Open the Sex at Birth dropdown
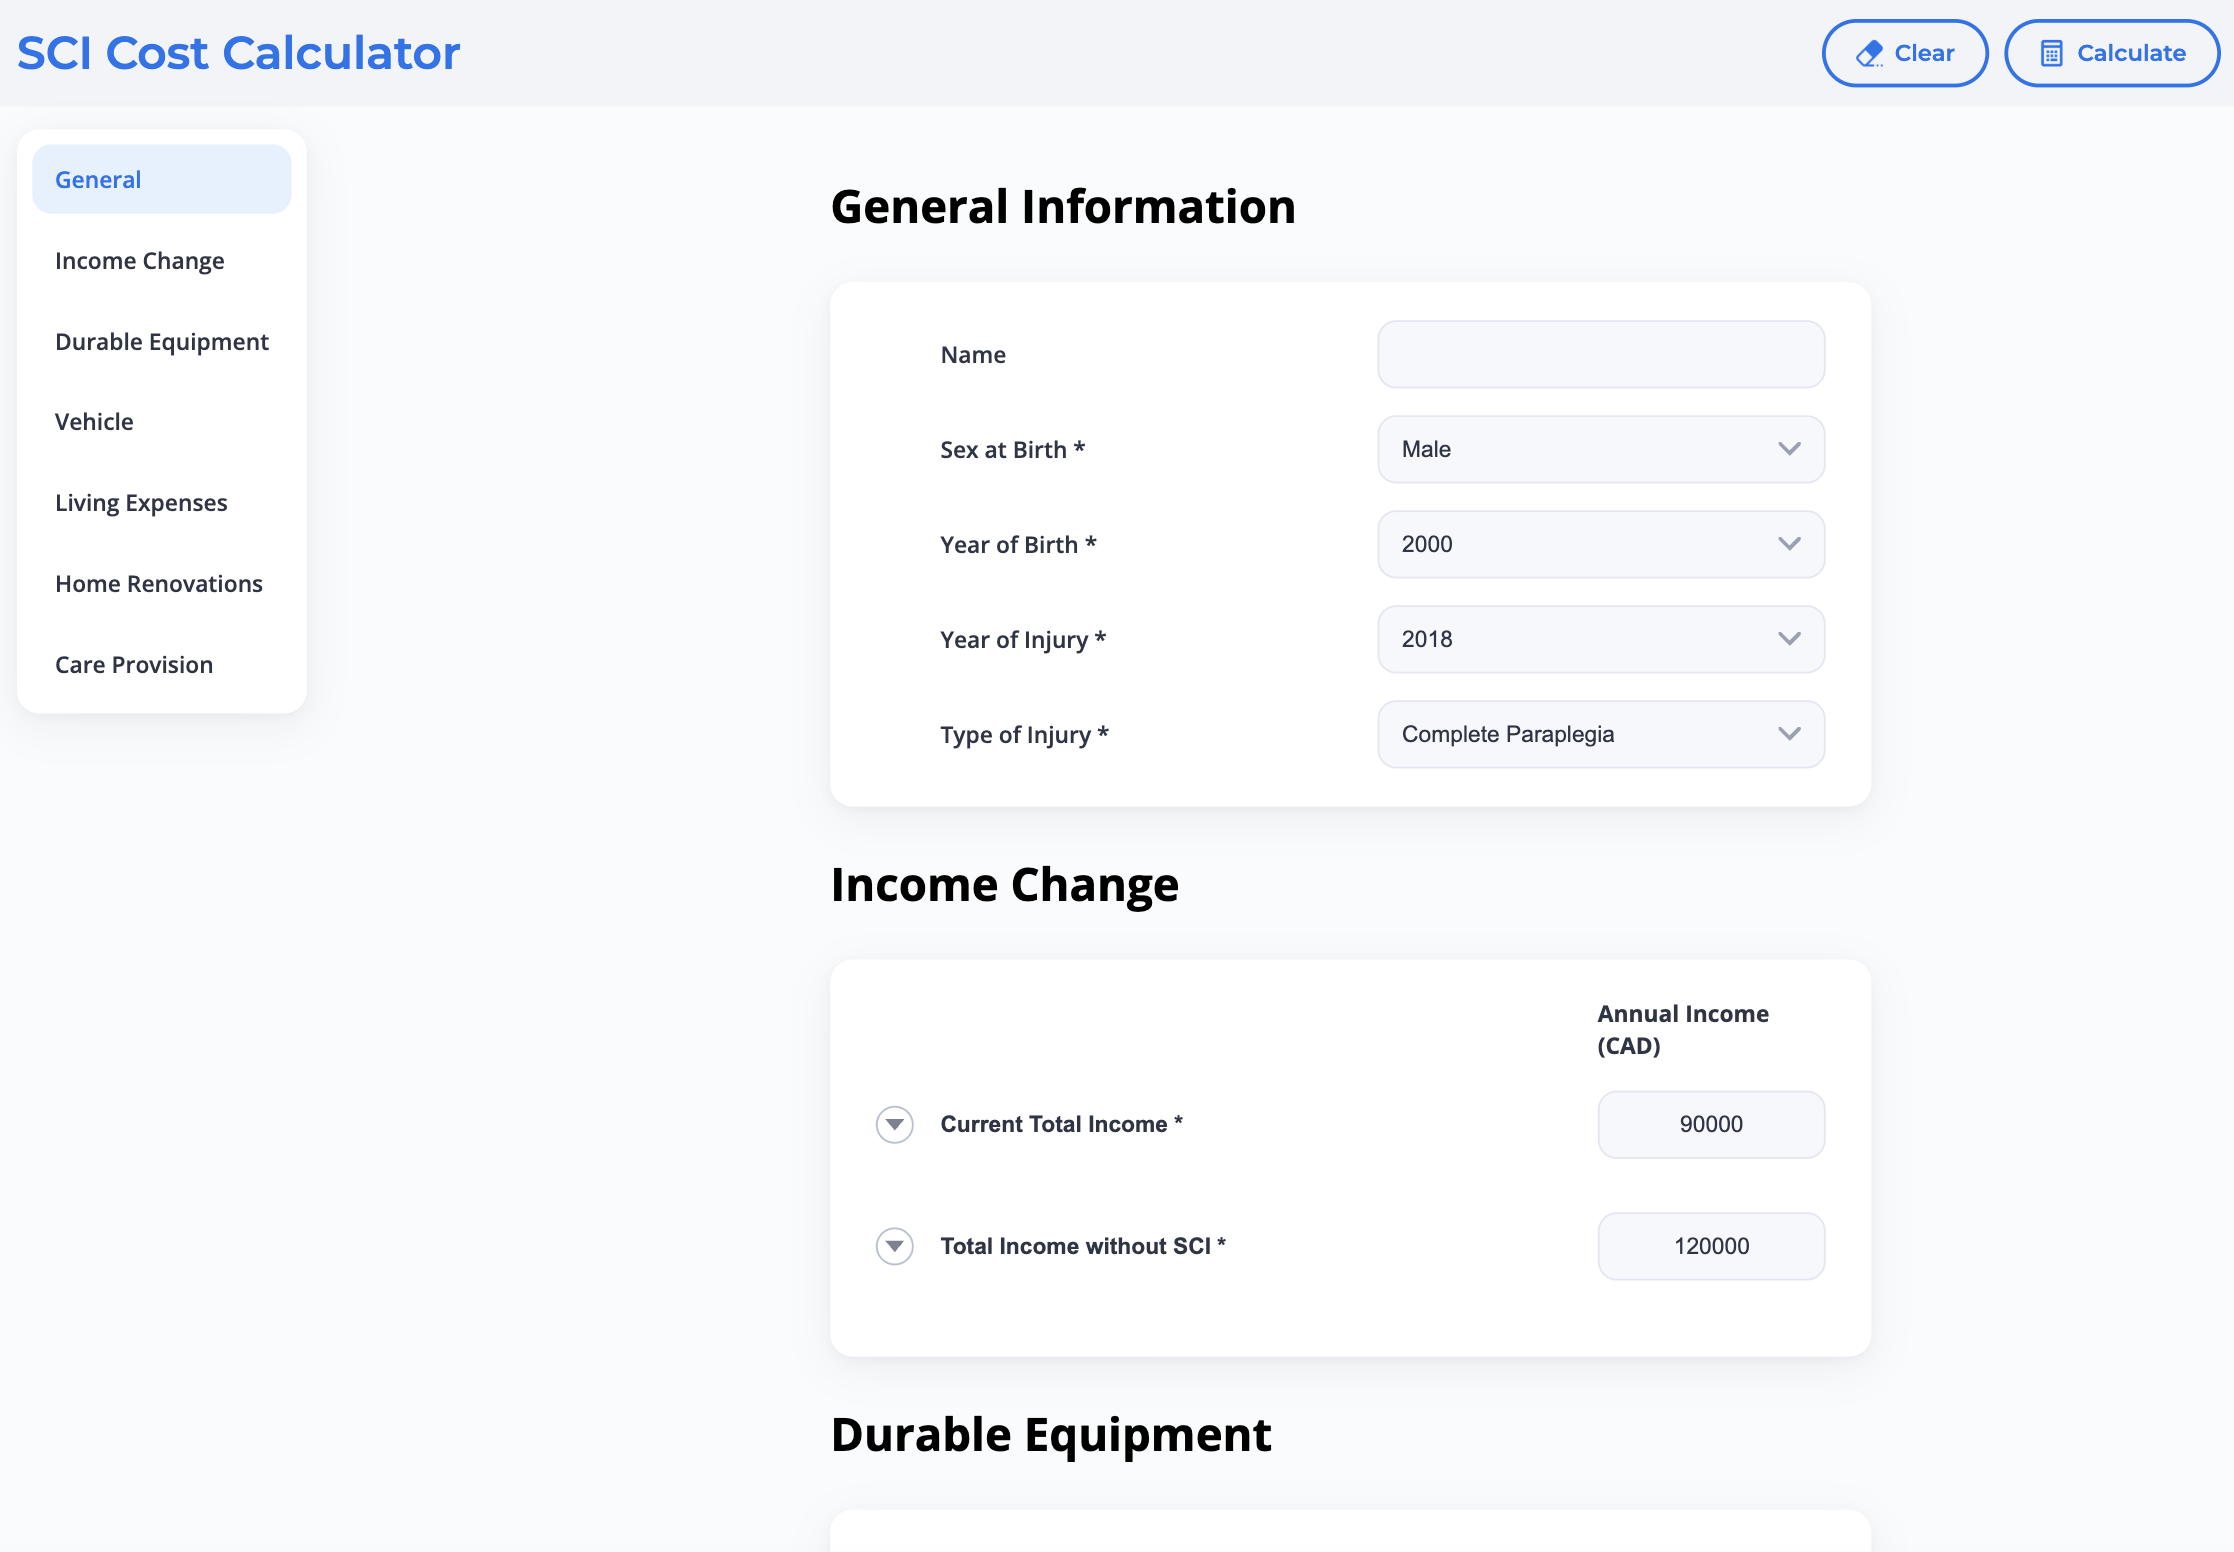The image size is (2234, 1552). tap(1601, 449)
